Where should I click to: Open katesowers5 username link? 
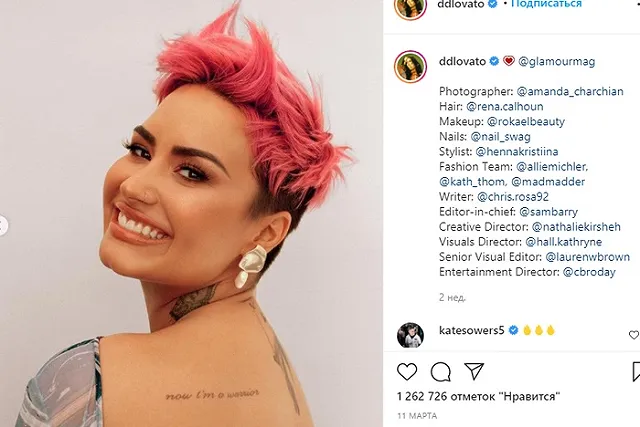(471, 330)
